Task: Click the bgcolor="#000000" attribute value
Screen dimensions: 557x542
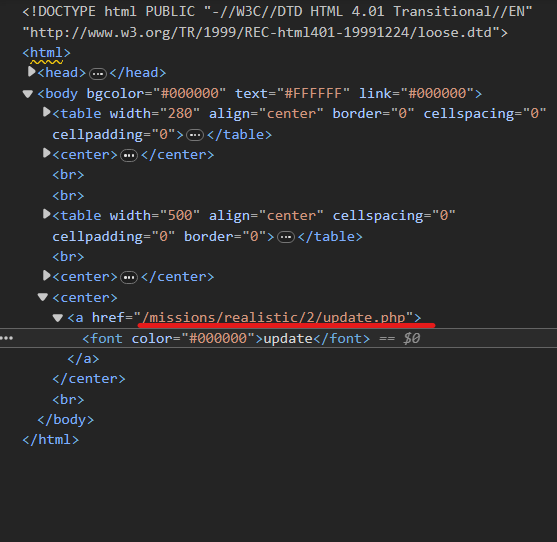Action: pyautogui.click(x=189, y=94)
